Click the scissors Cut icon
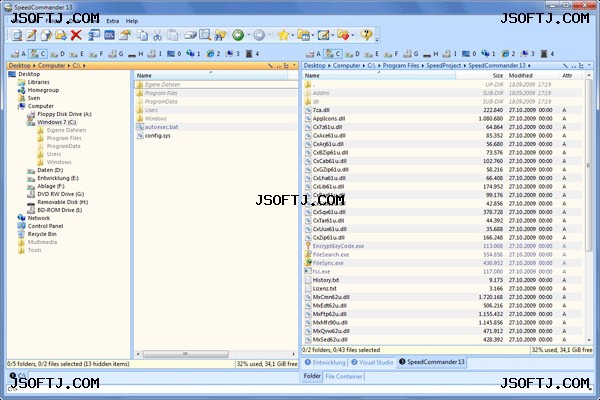The width and height of the screenshot is (600, 400). pyautogui.click(x=157, y=35)
